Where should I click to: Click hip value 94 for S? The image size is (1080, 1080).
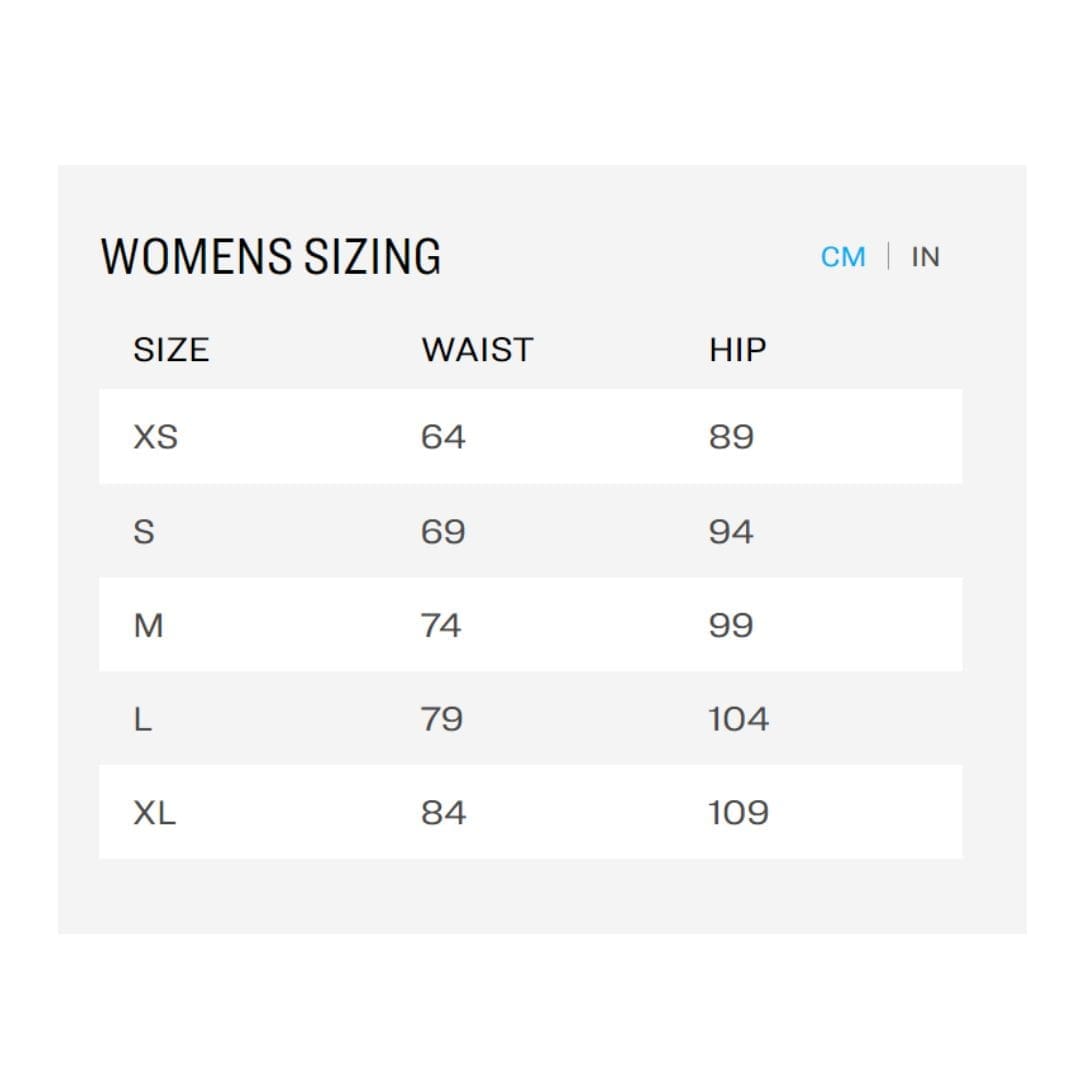(x=731, y=532)
